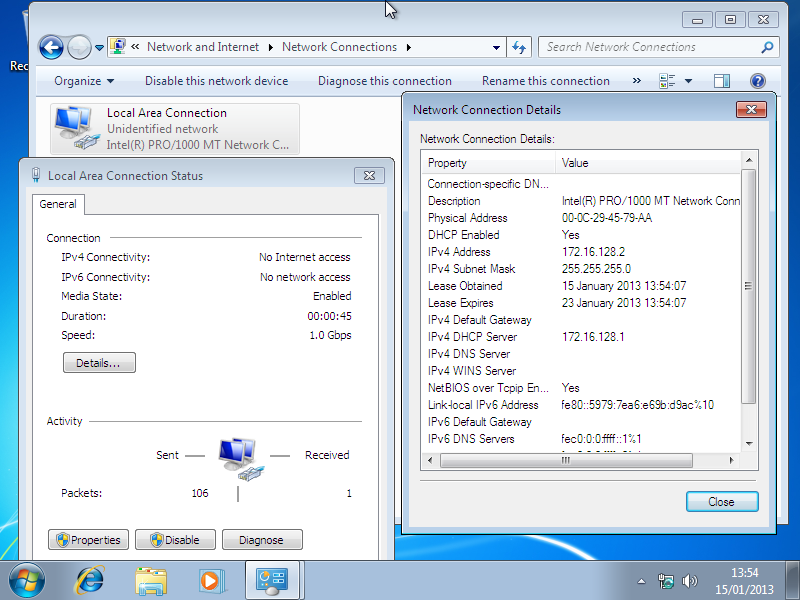Click the Details... button
Screen dimensions: 800x600
pos(98,363)
